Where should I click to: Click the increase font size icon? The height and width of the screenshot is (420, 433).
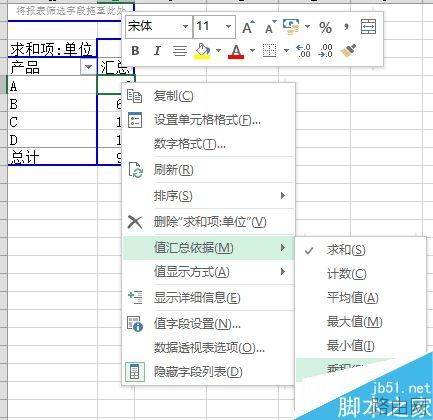(x=248, y=27)
